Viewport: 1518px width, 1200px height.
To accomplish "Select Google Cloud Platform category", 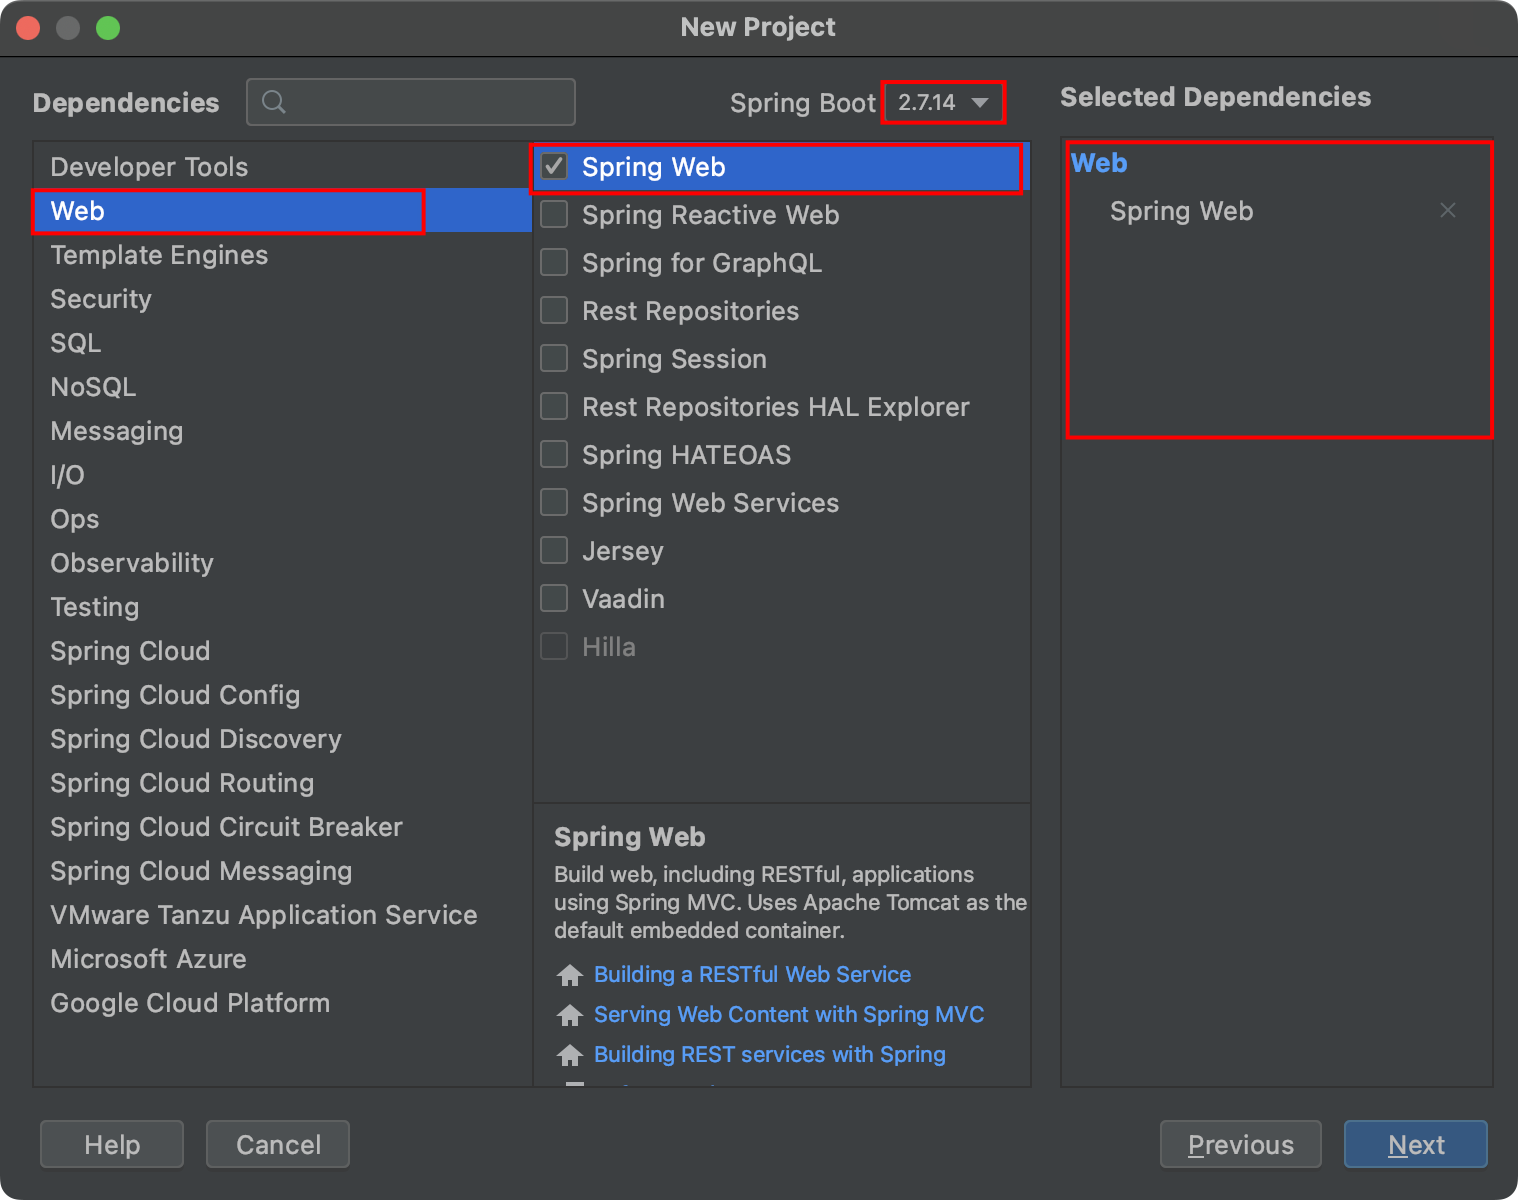I will 282,1003.
